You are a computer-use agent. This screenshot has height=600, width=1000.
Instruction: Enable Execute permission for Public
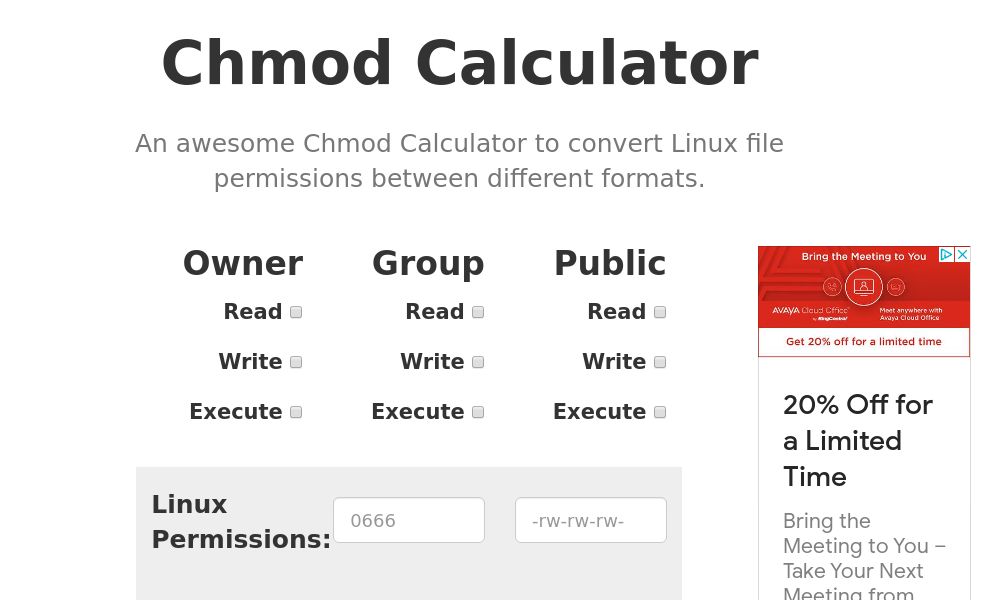click(660, 412)
